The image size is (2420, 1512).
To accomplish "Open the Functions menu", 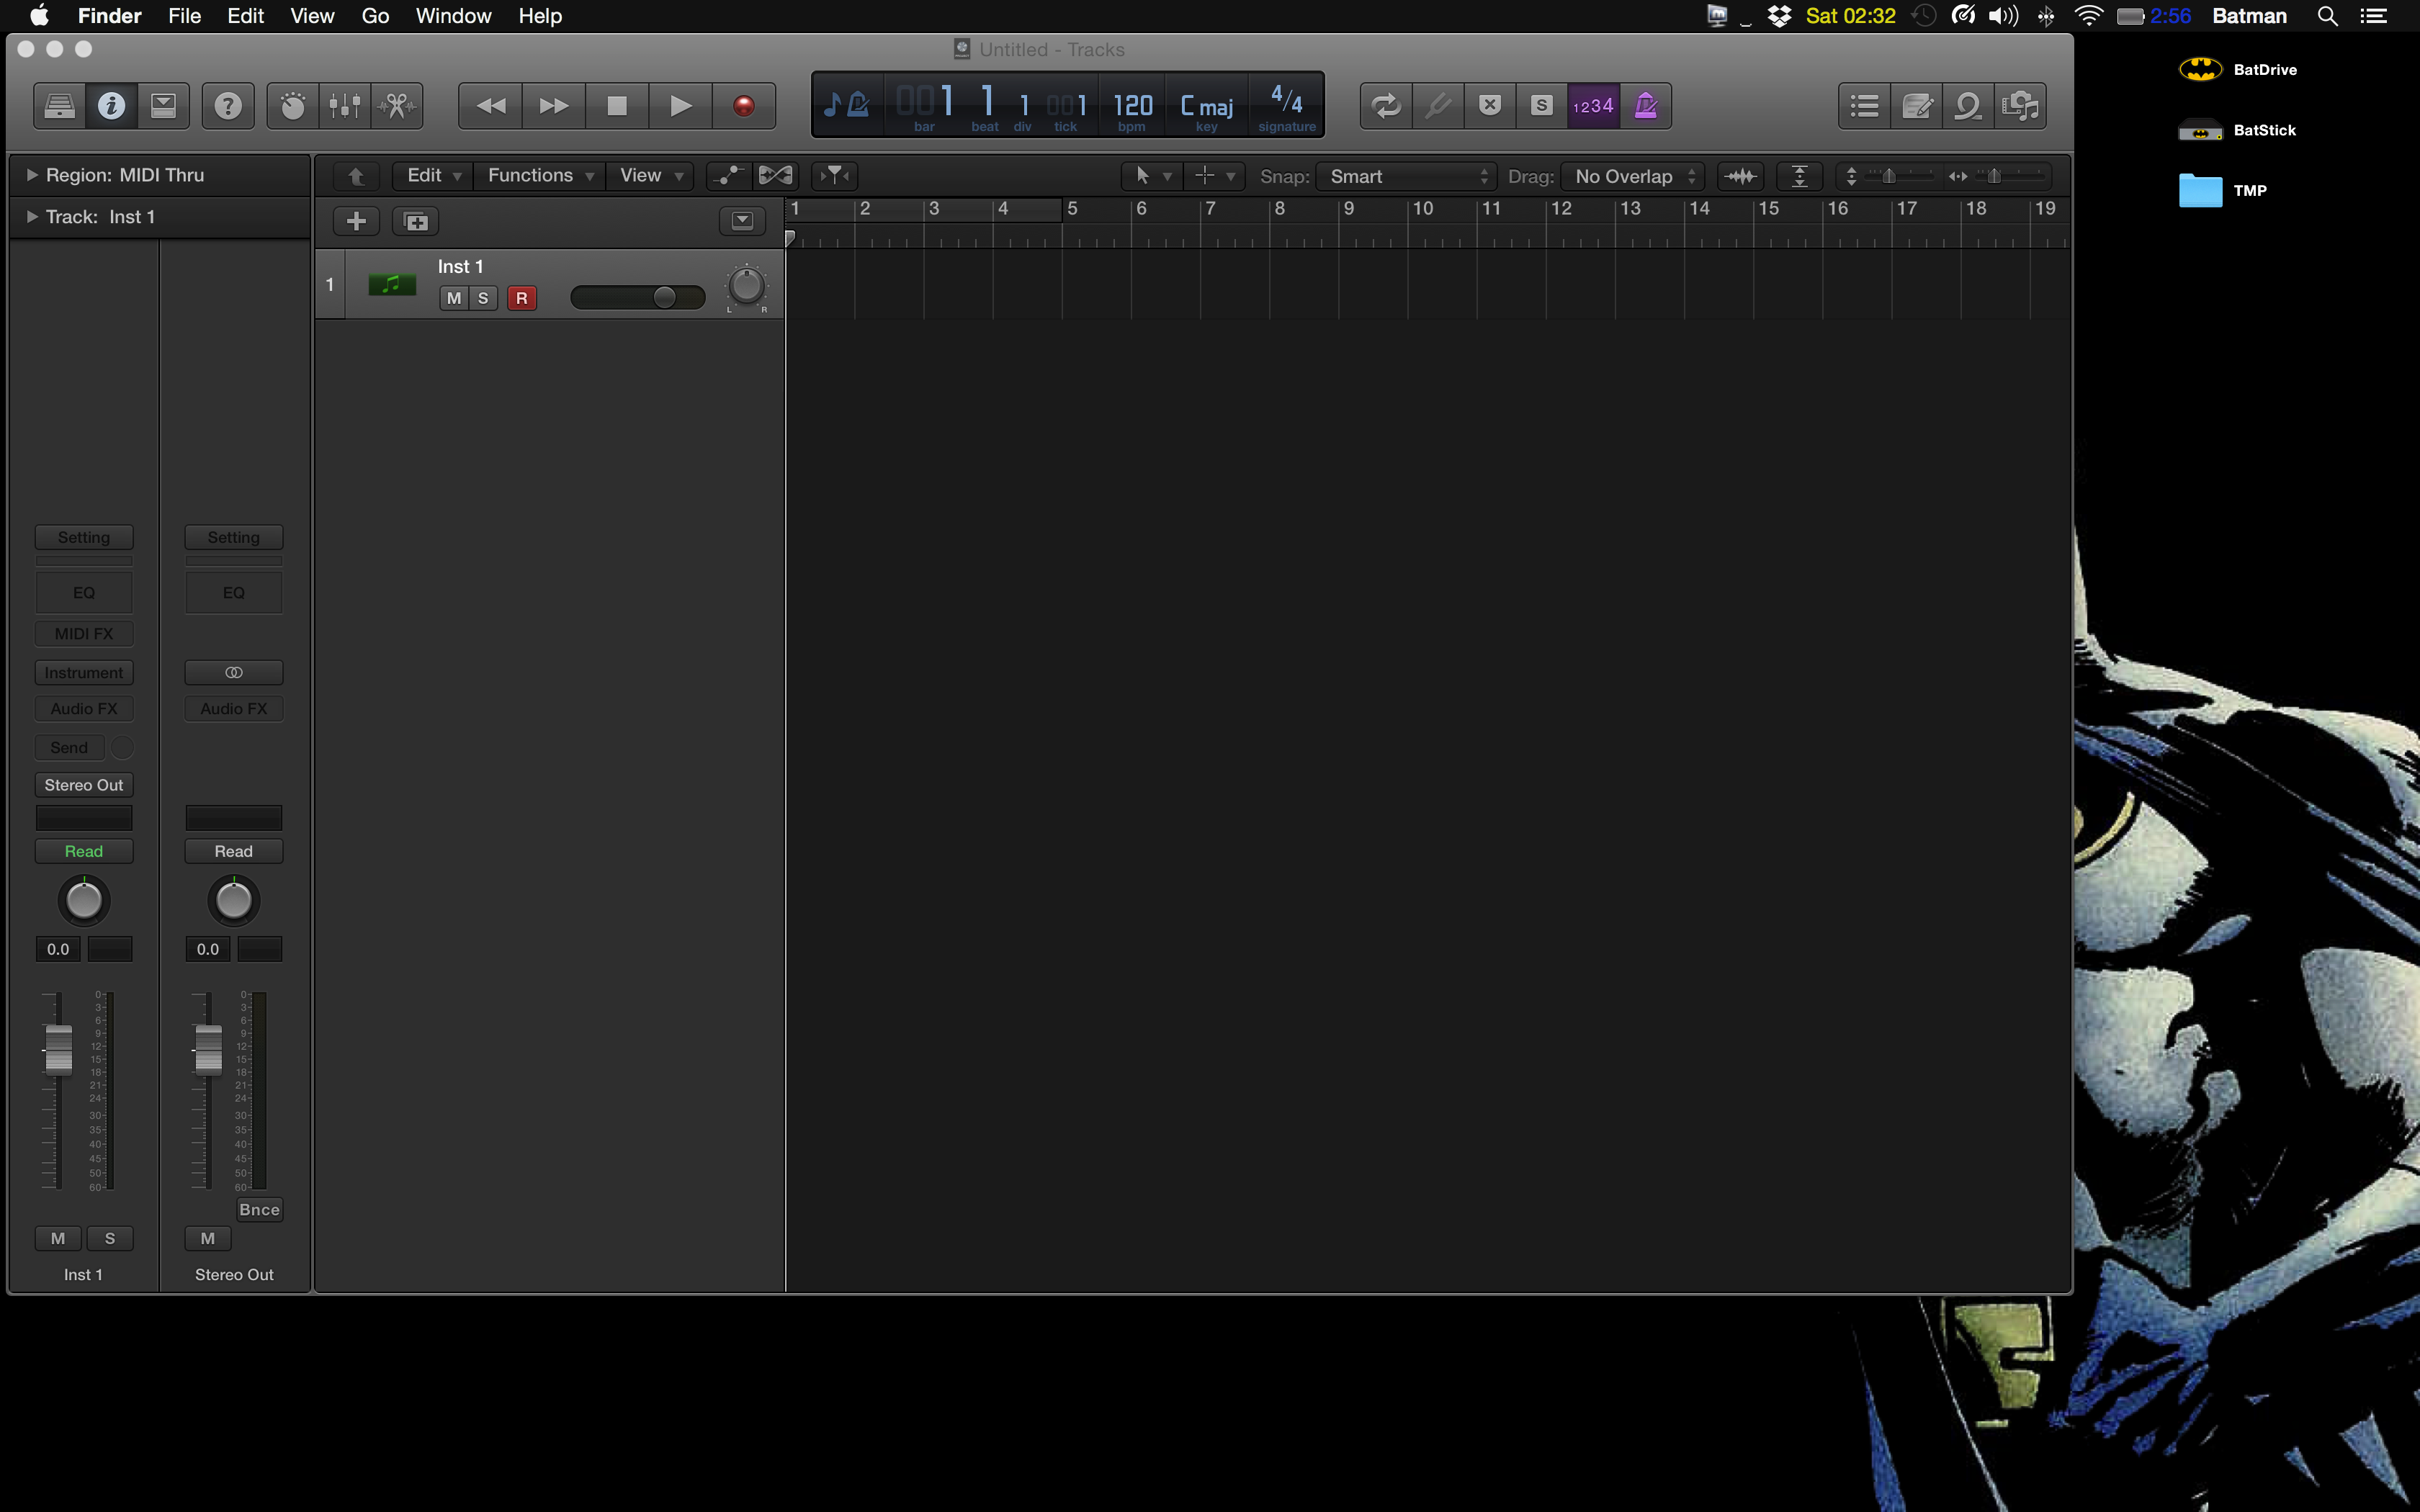I will 540,176.
